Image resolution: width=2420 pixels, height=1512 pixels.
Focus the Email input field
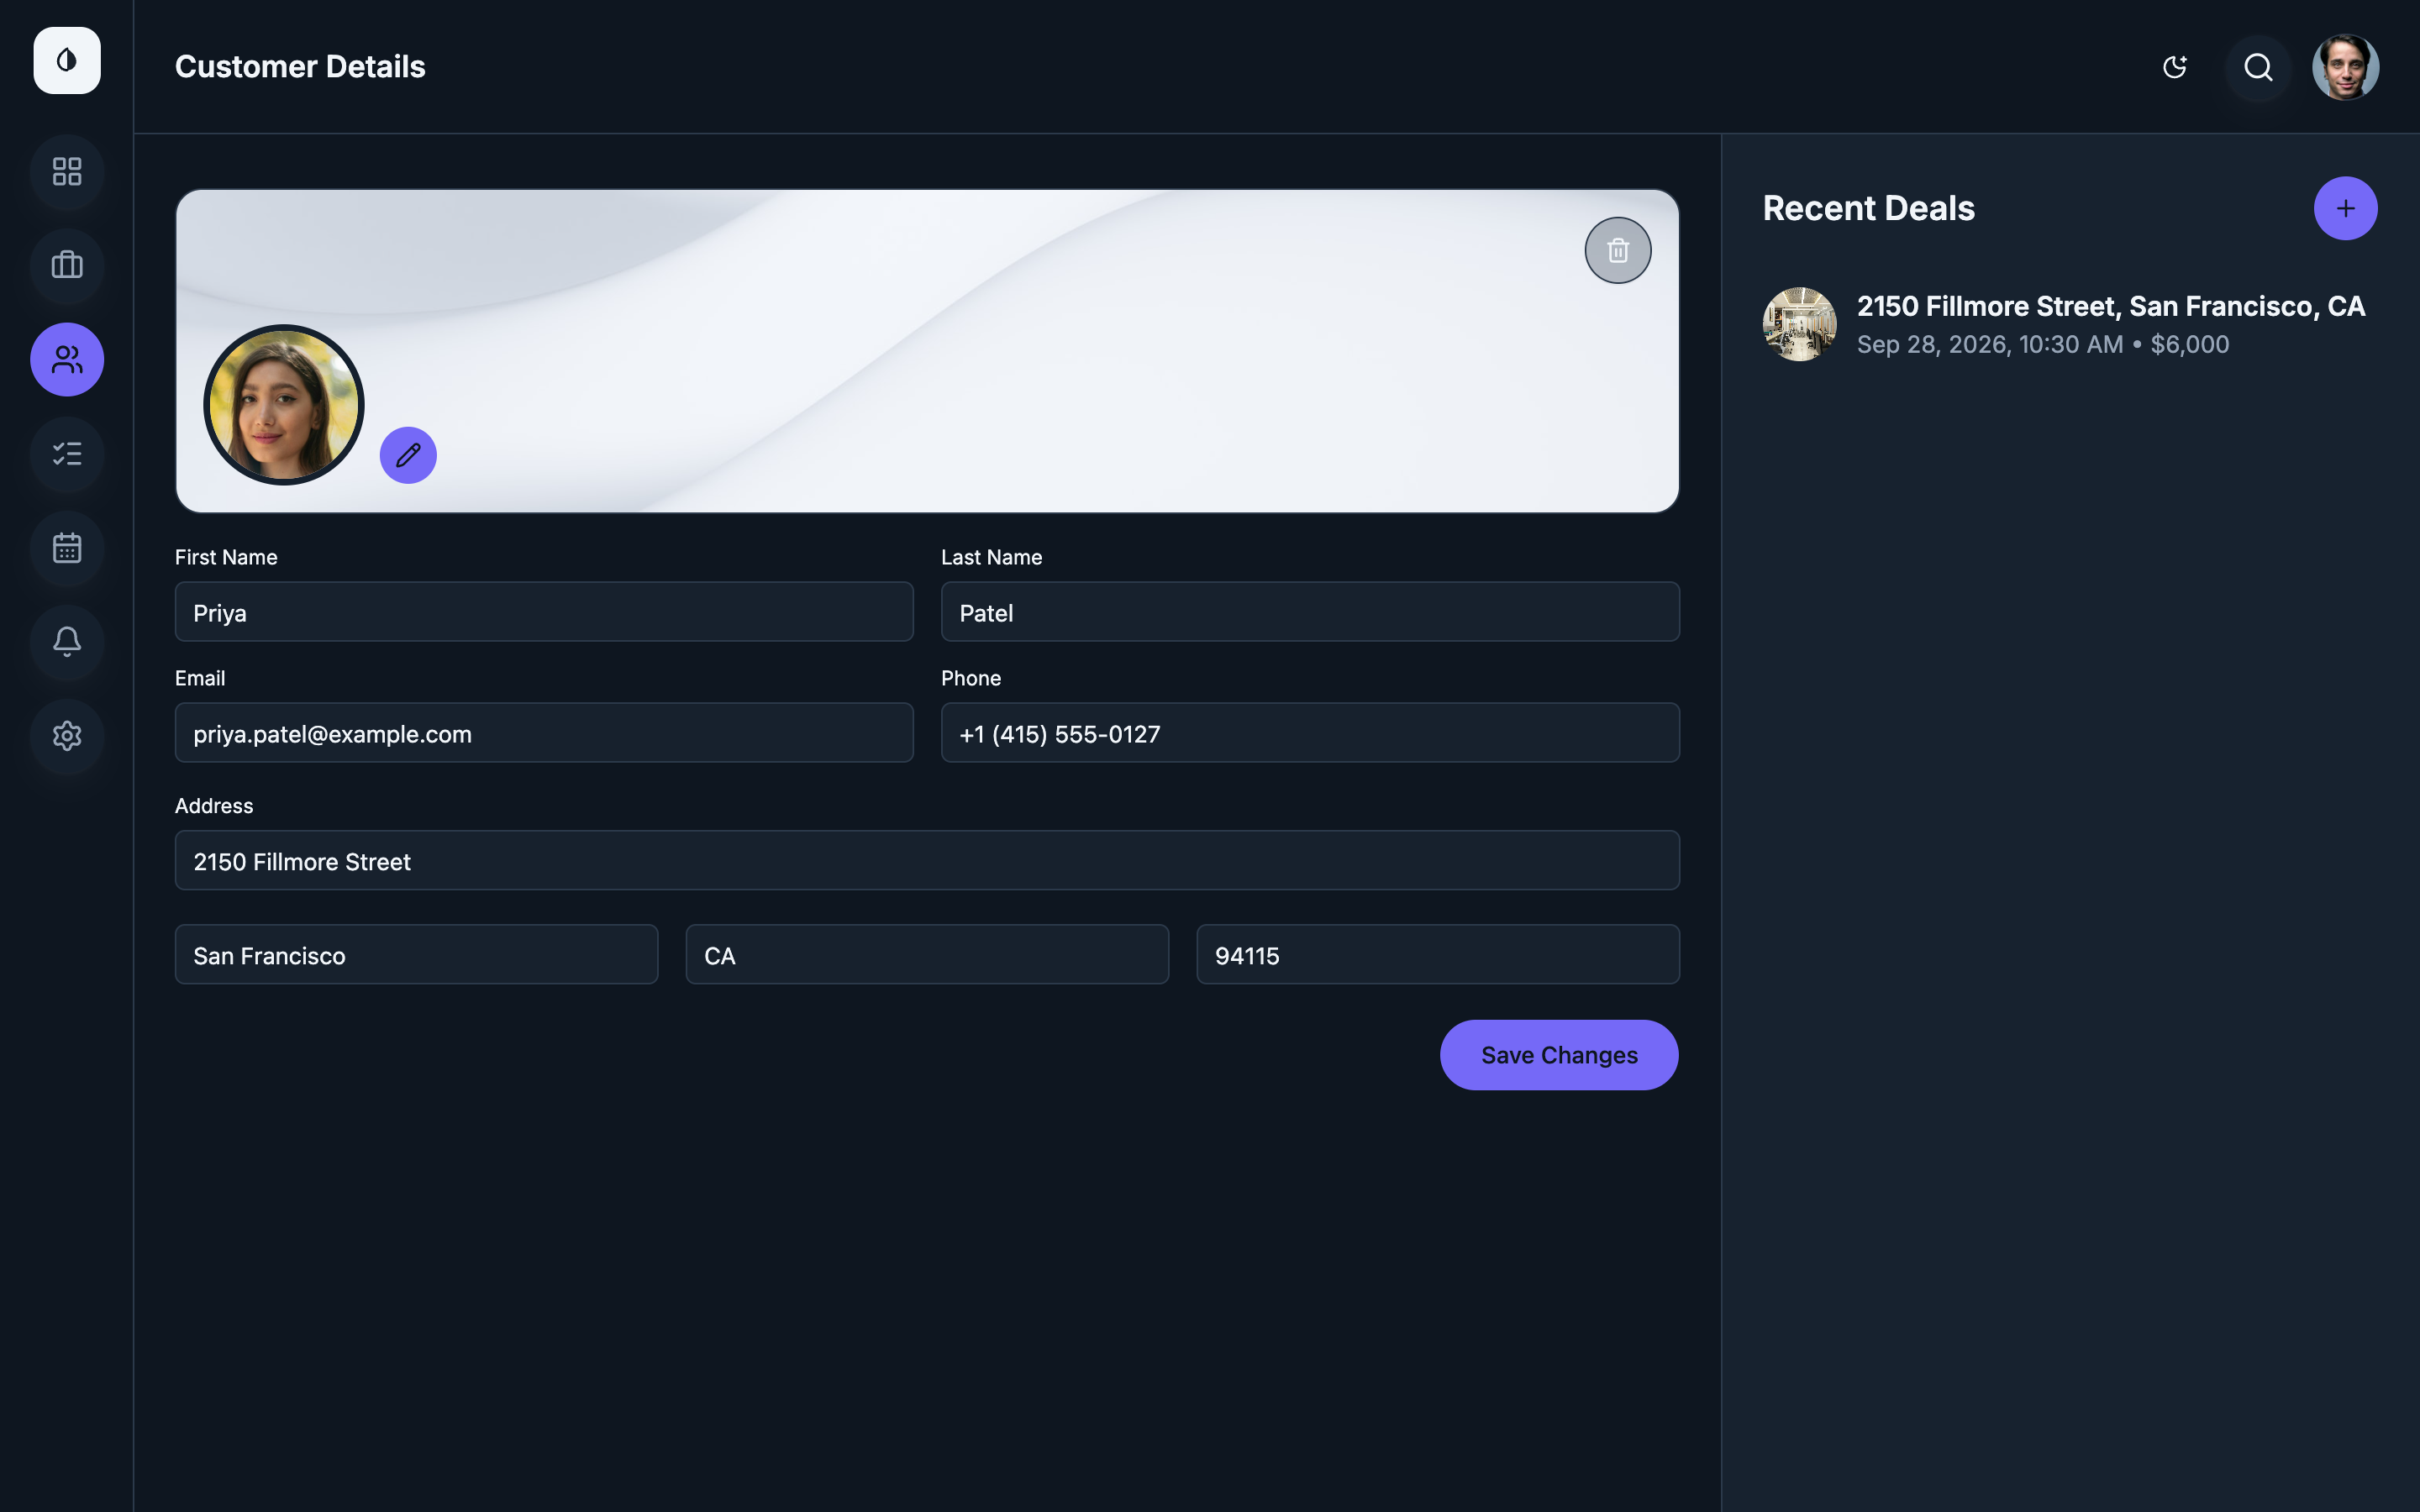pyautogui.click(x=544, y=733)
